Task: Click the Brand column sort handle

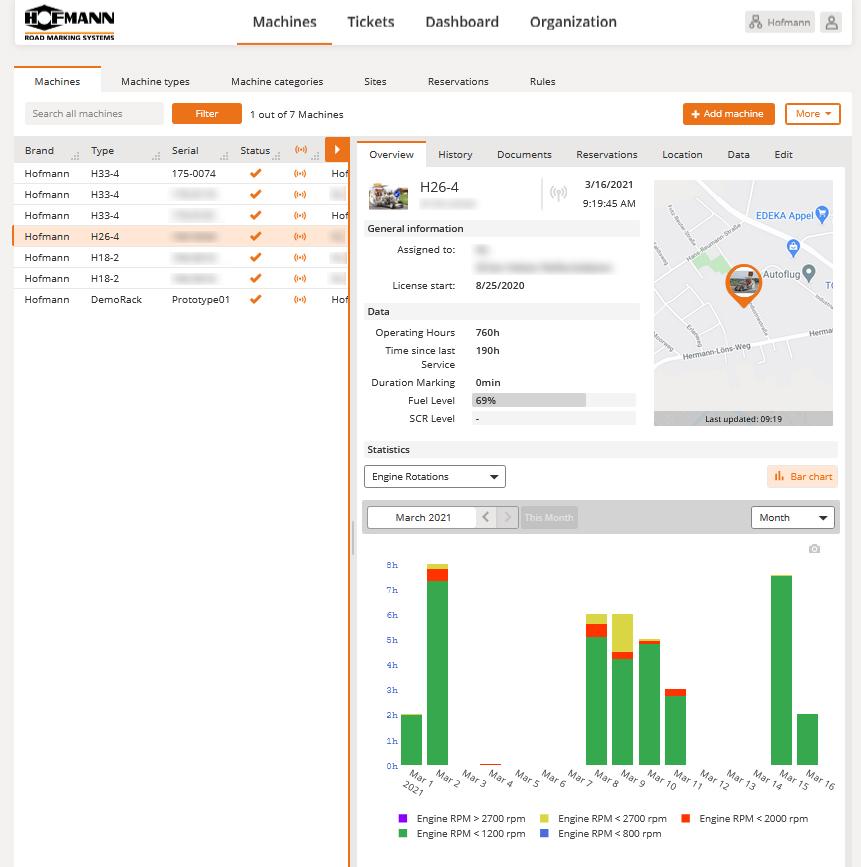Action: [x=75, y=156]
